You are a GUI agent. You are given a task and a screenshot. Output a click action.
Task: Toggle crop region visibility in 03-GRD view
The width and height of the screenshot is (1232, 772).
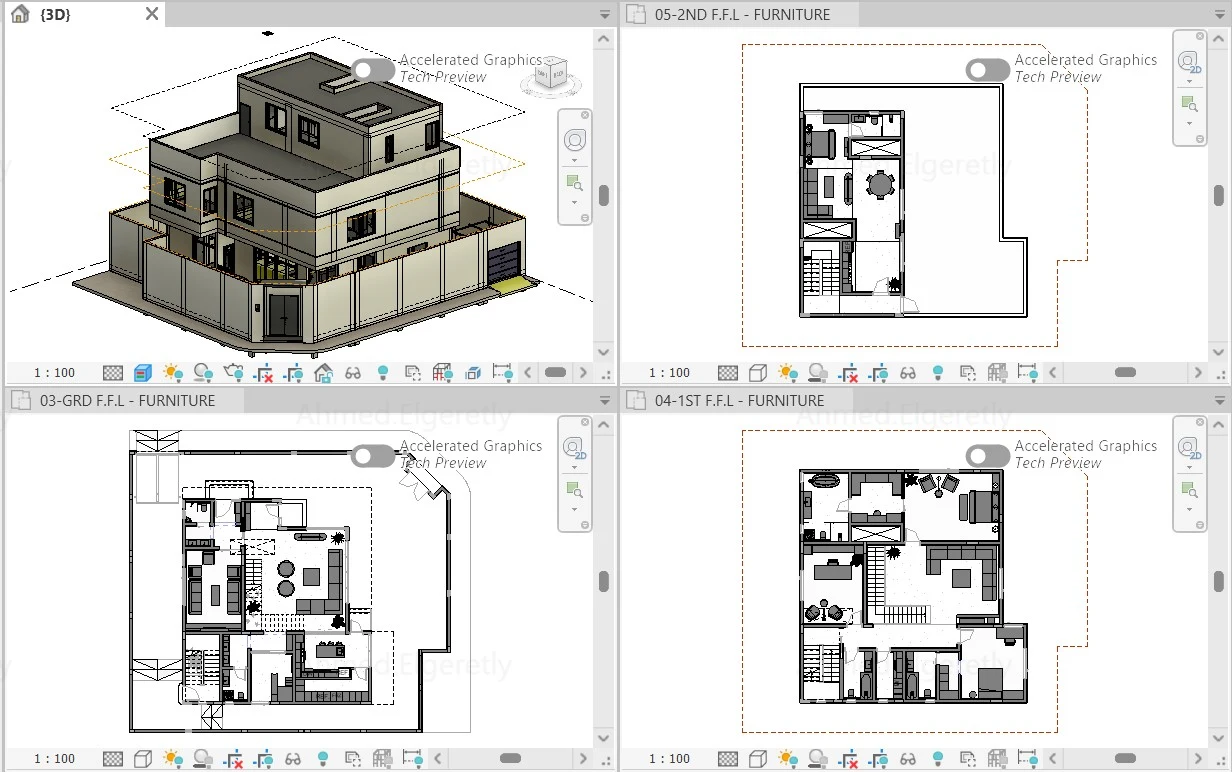tap(263, 759)
